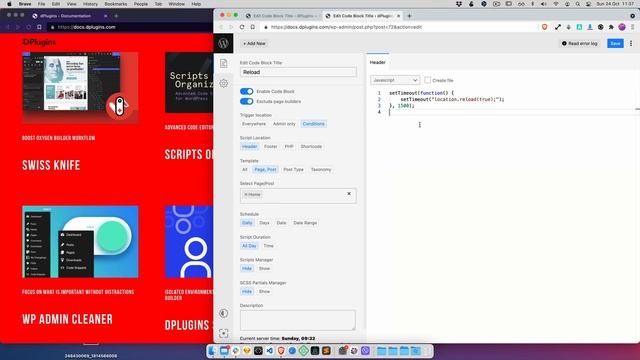Show the Scripts Manager
Viewport: 640px width, 360px height.
264,269
